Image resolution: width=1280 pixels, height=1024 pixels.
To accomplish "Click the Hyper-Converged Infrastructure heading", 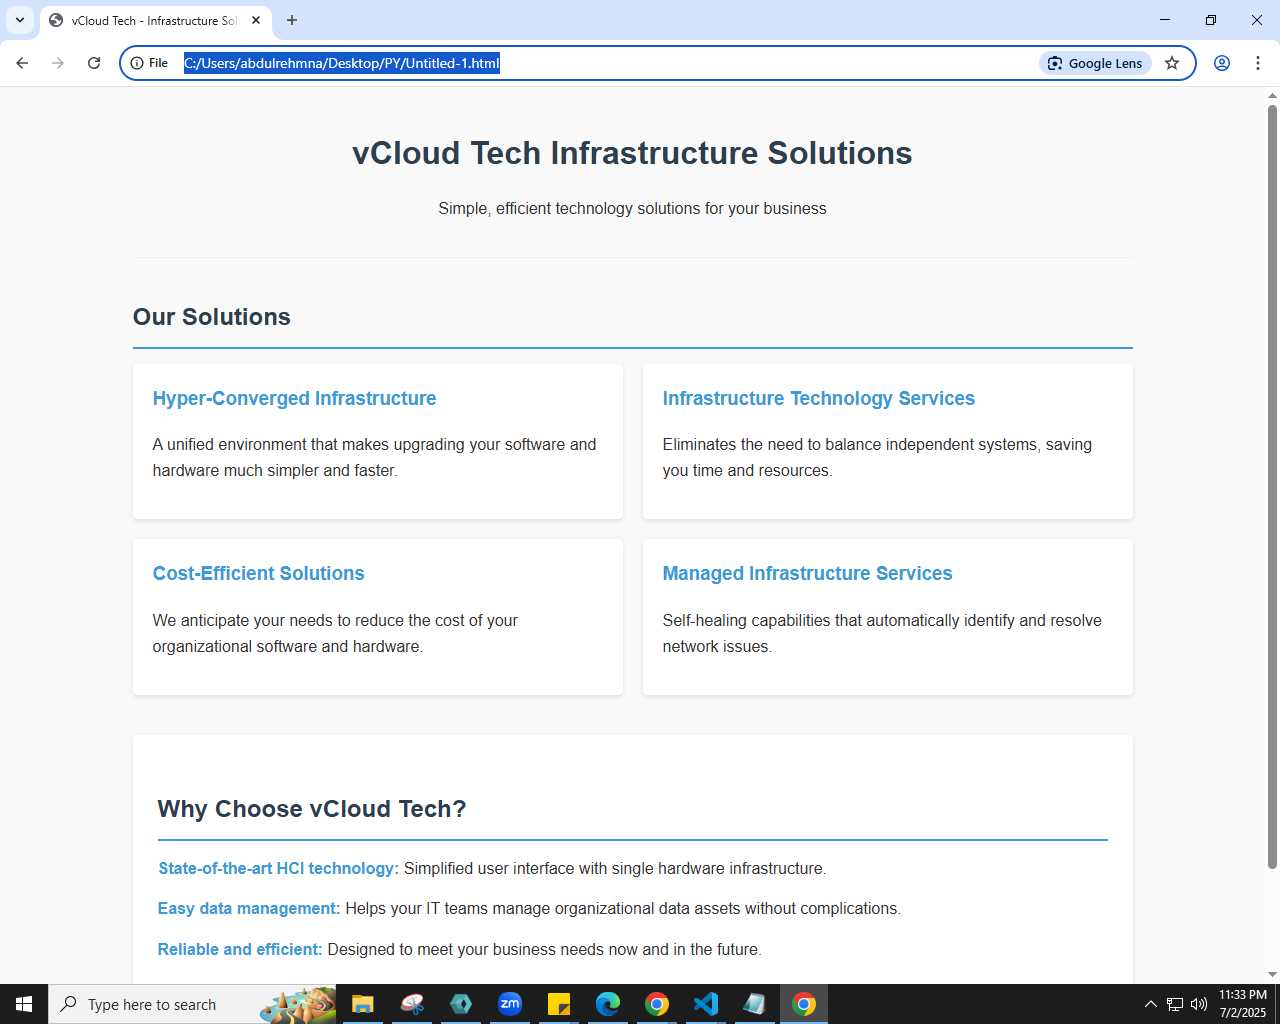I will [294, 398].
